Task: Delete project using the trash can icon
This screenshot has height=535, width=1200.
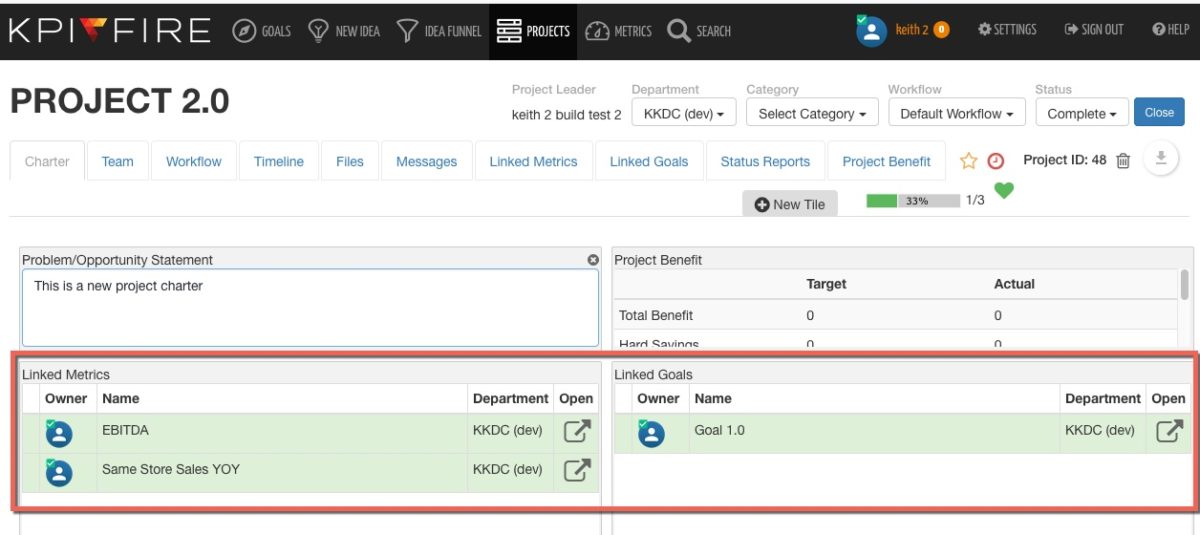Action: coord(1123,161)
